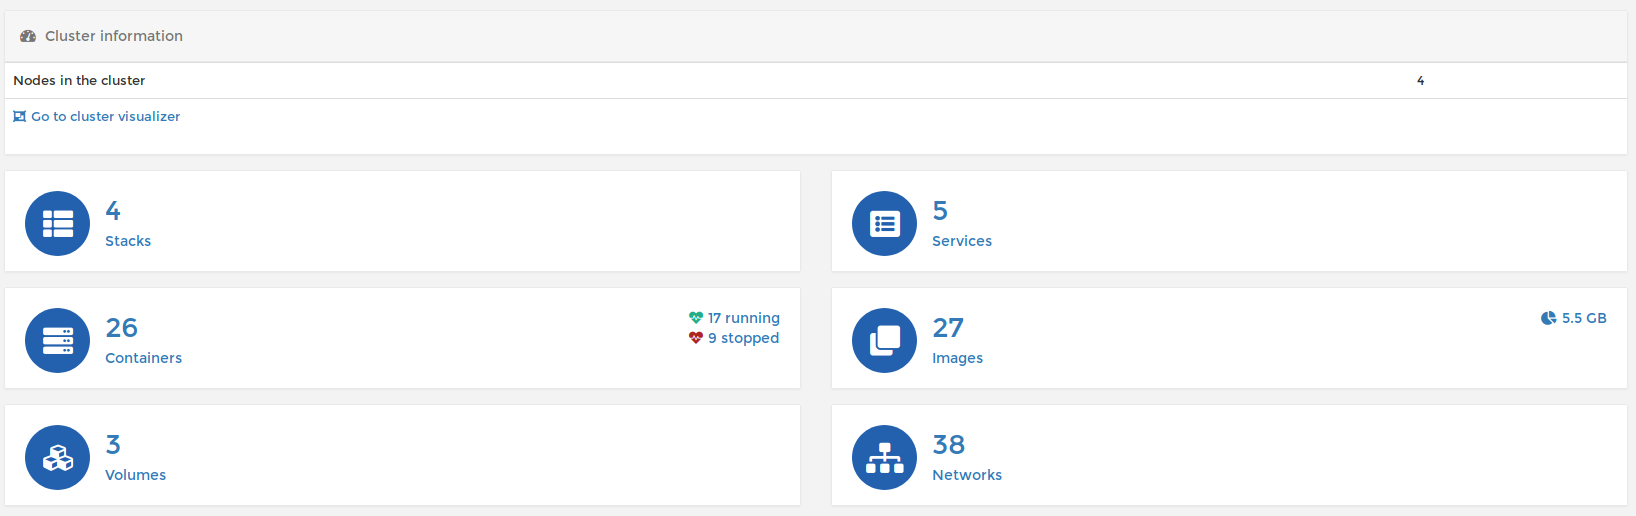Click the red stopped heartbeat icon
The image size is (1636, 516).
696,338
